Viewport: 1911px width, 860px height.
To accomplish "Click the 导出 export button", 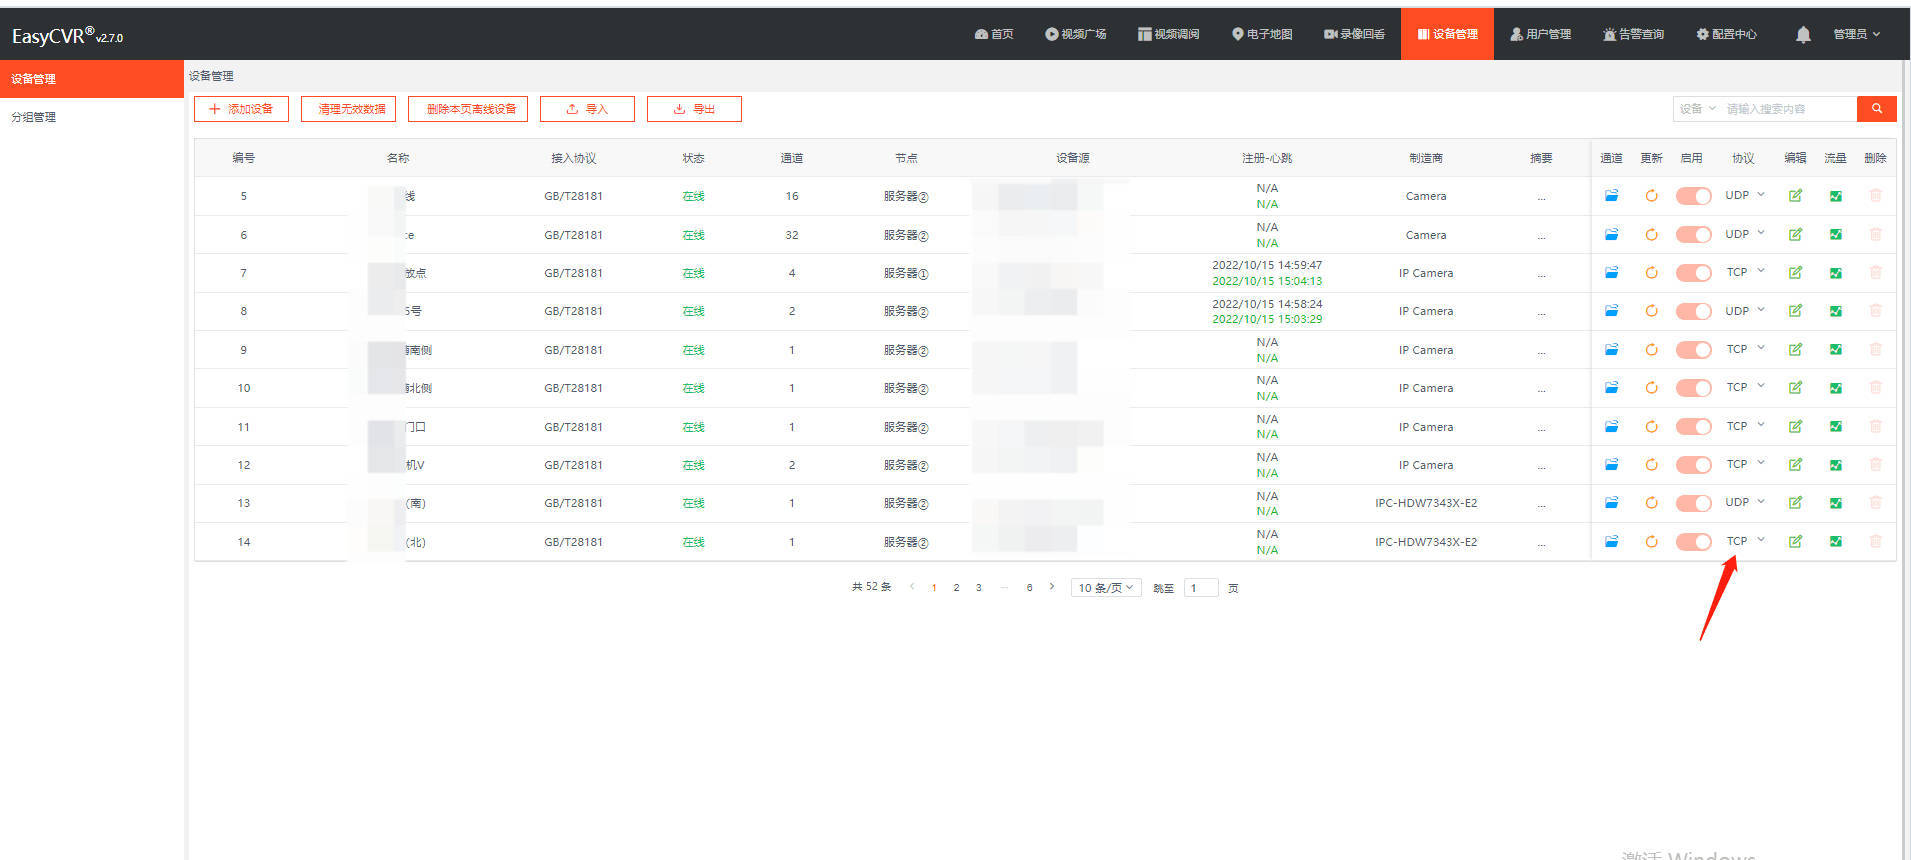I will coord(694,109).
